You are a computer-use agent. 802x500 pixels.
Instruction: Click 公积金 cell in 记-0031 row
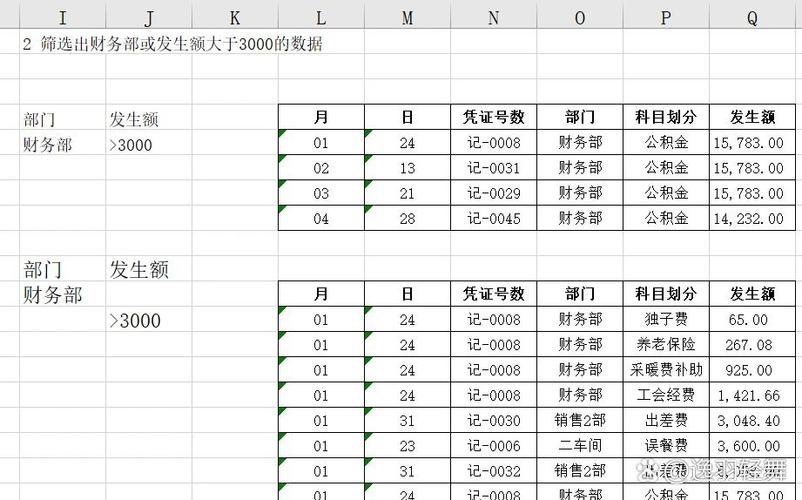(x=666, y=168)
